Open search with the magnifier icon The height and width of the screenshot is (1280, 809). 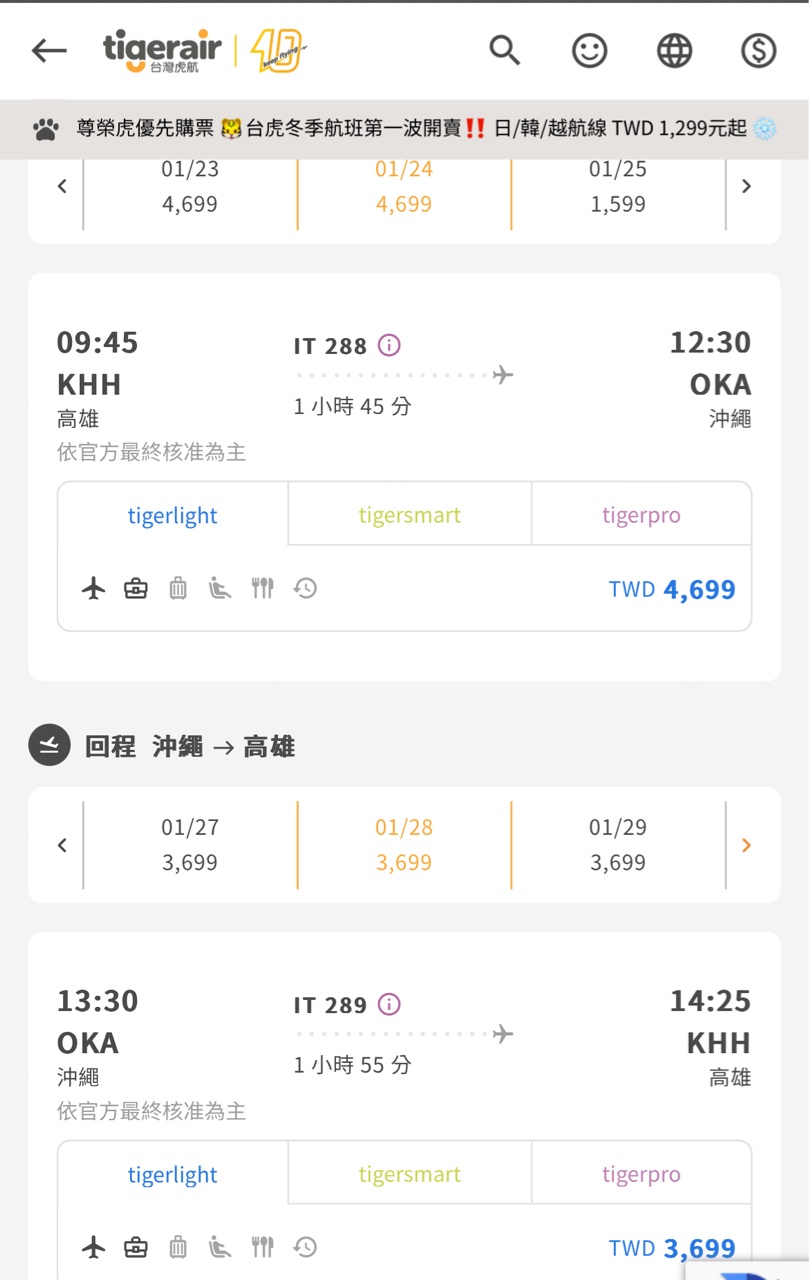click(x=505, y=50)
